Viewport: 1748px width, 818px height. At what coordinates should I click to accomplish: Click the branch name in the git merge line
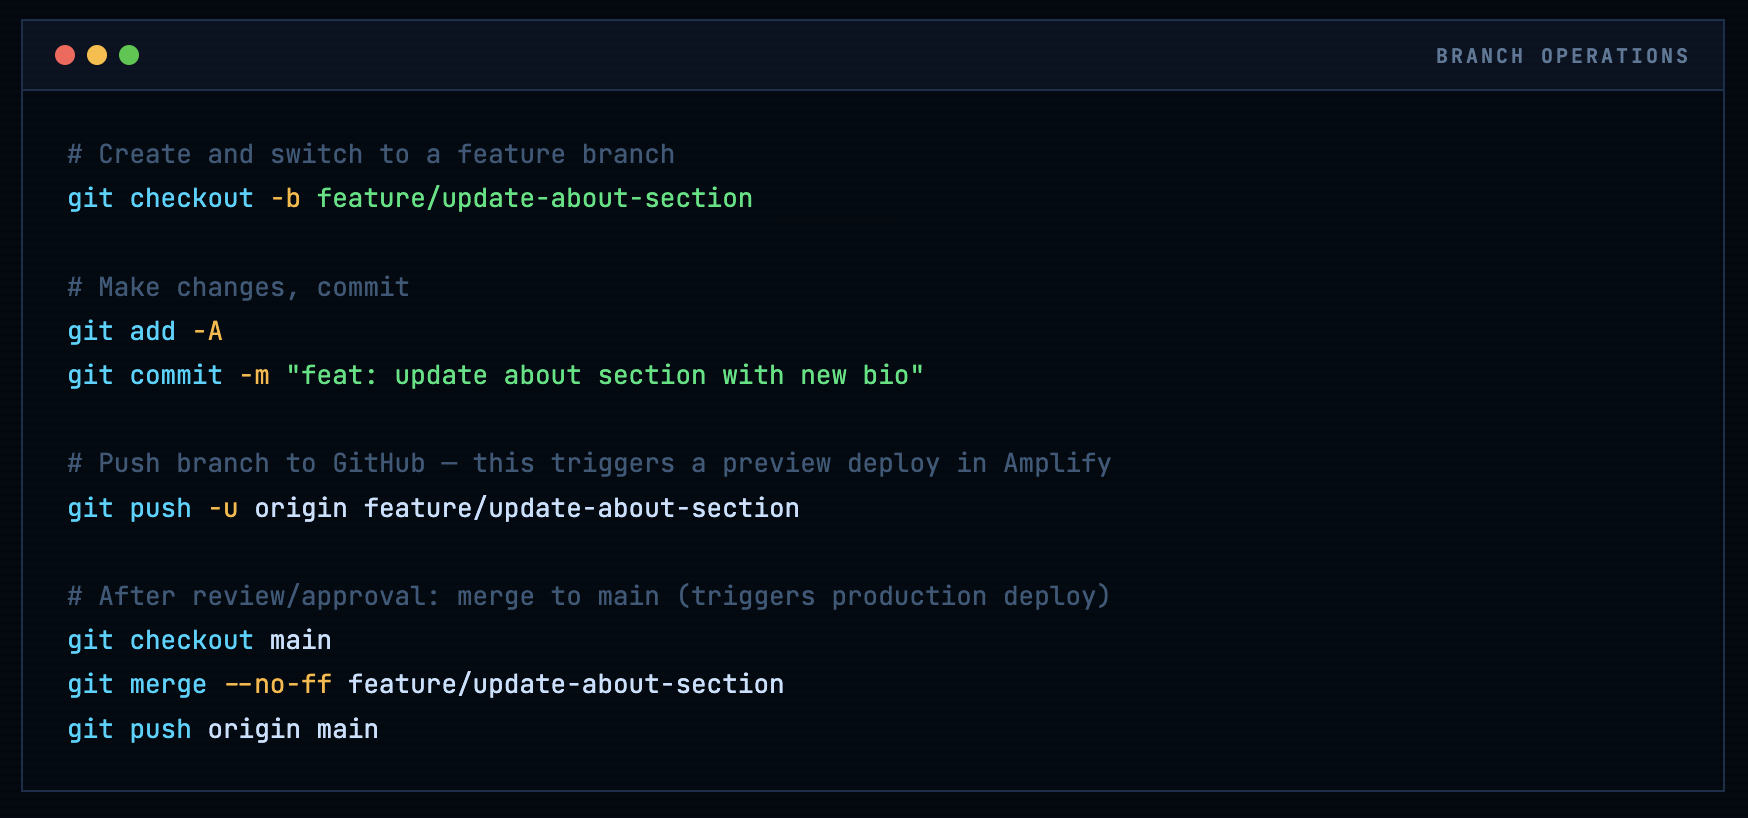[x=565, y=684]
